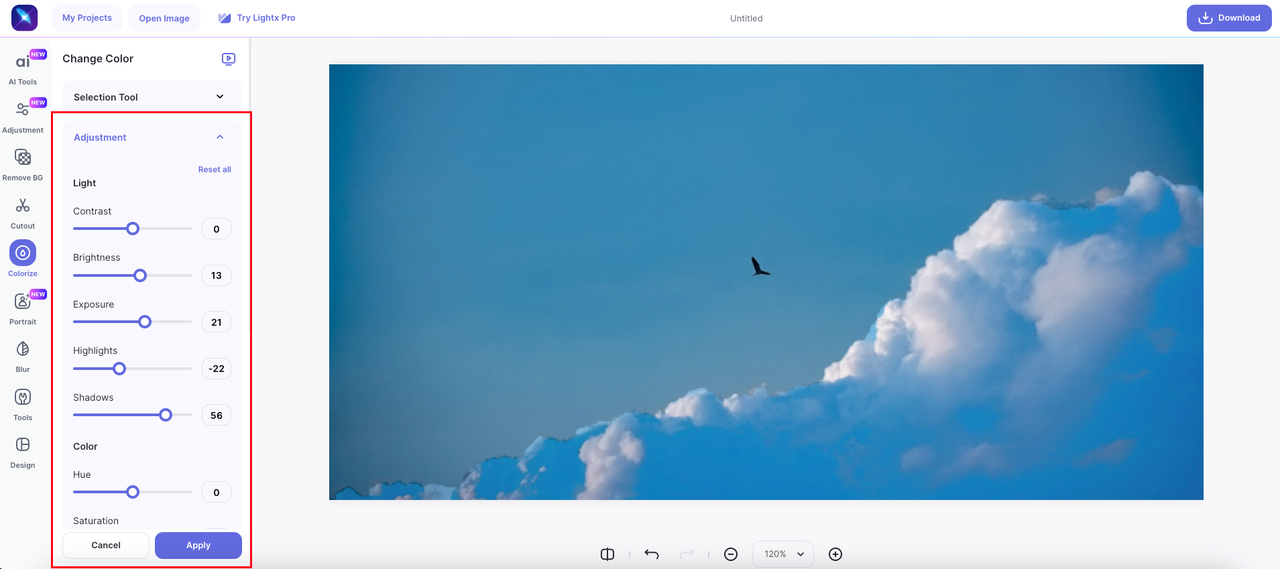Open the Design sidebar item
Screen dimensions: 1280x569
[23, 452]
